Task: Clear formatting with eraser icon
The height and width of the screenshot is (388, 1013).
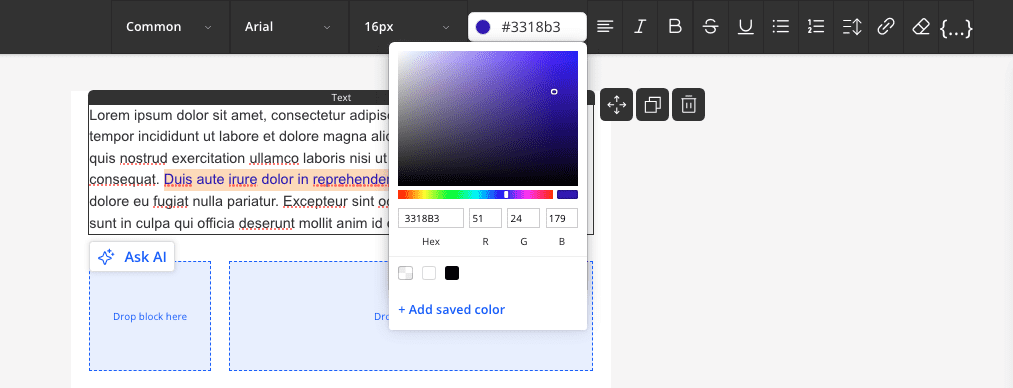Action: (x=921, y=26)
